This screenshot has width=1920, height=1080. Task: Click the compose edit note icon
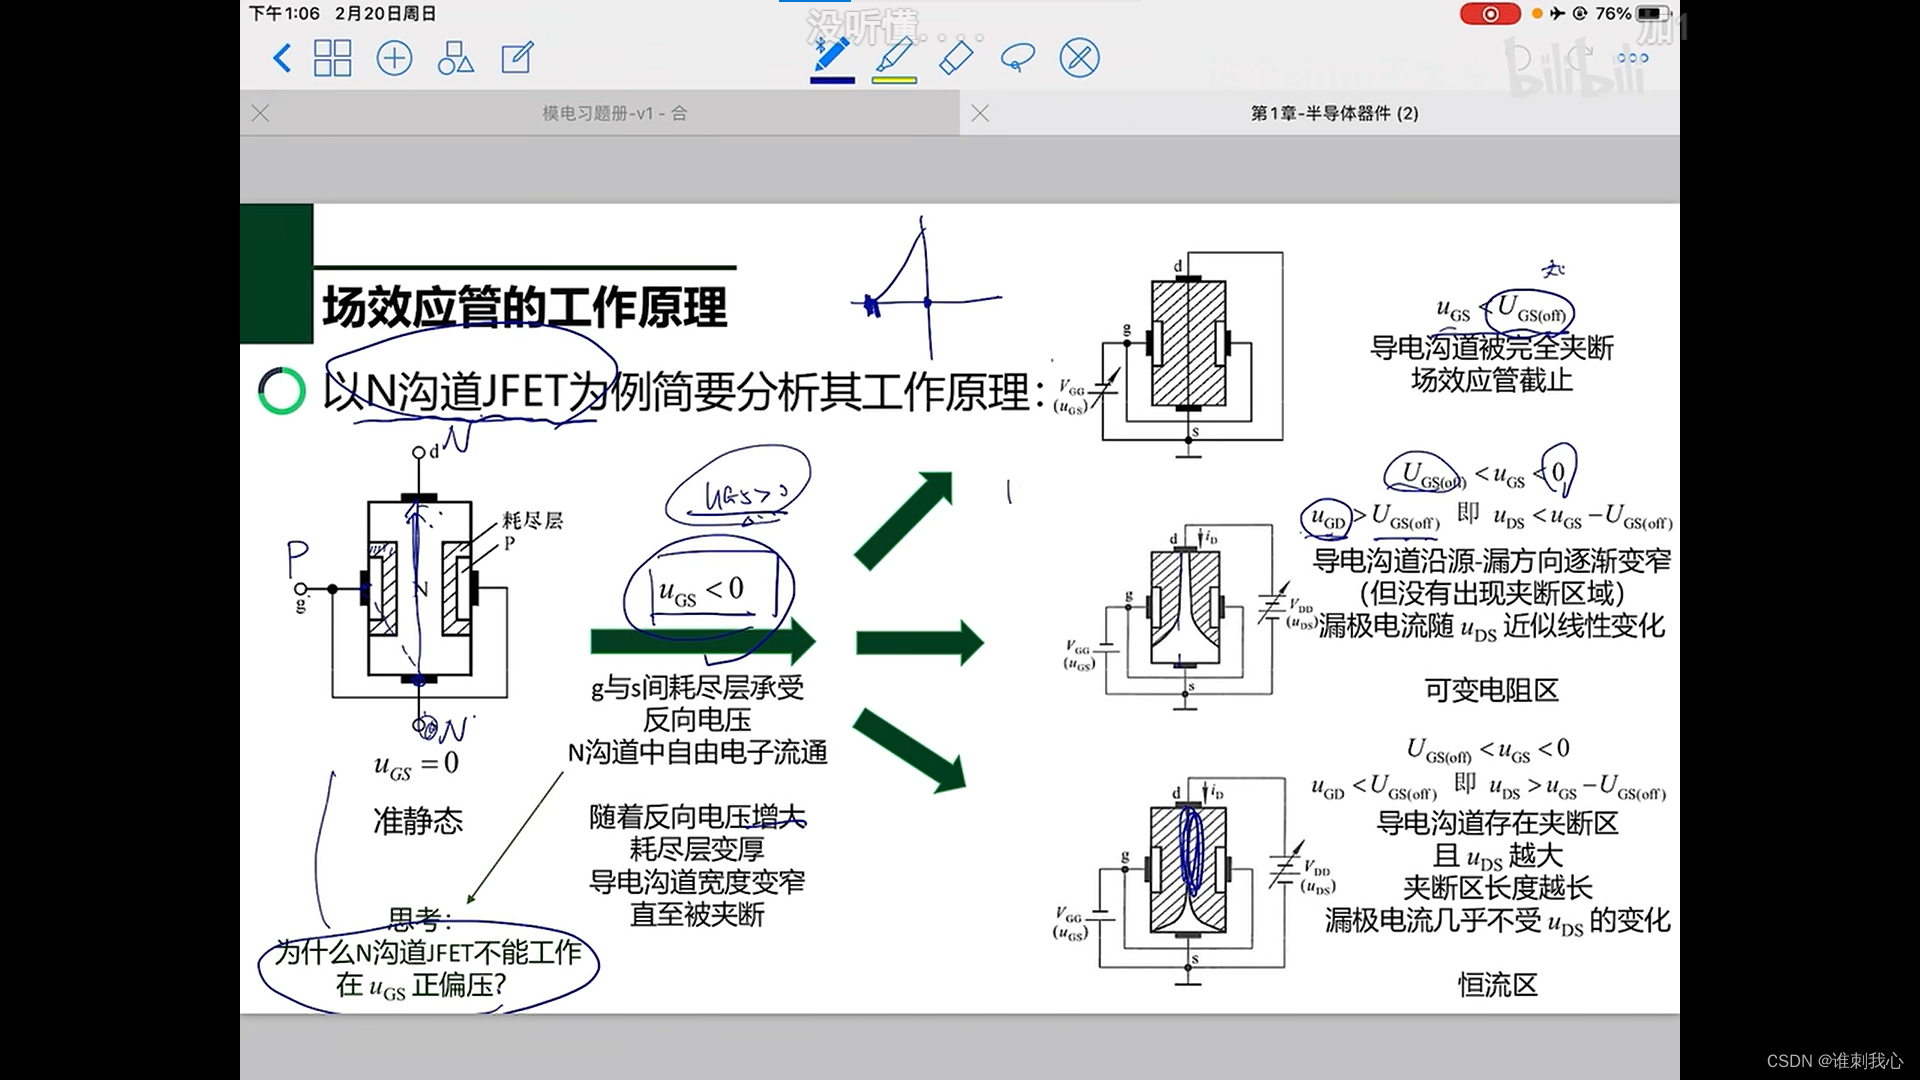click(517, 58)
